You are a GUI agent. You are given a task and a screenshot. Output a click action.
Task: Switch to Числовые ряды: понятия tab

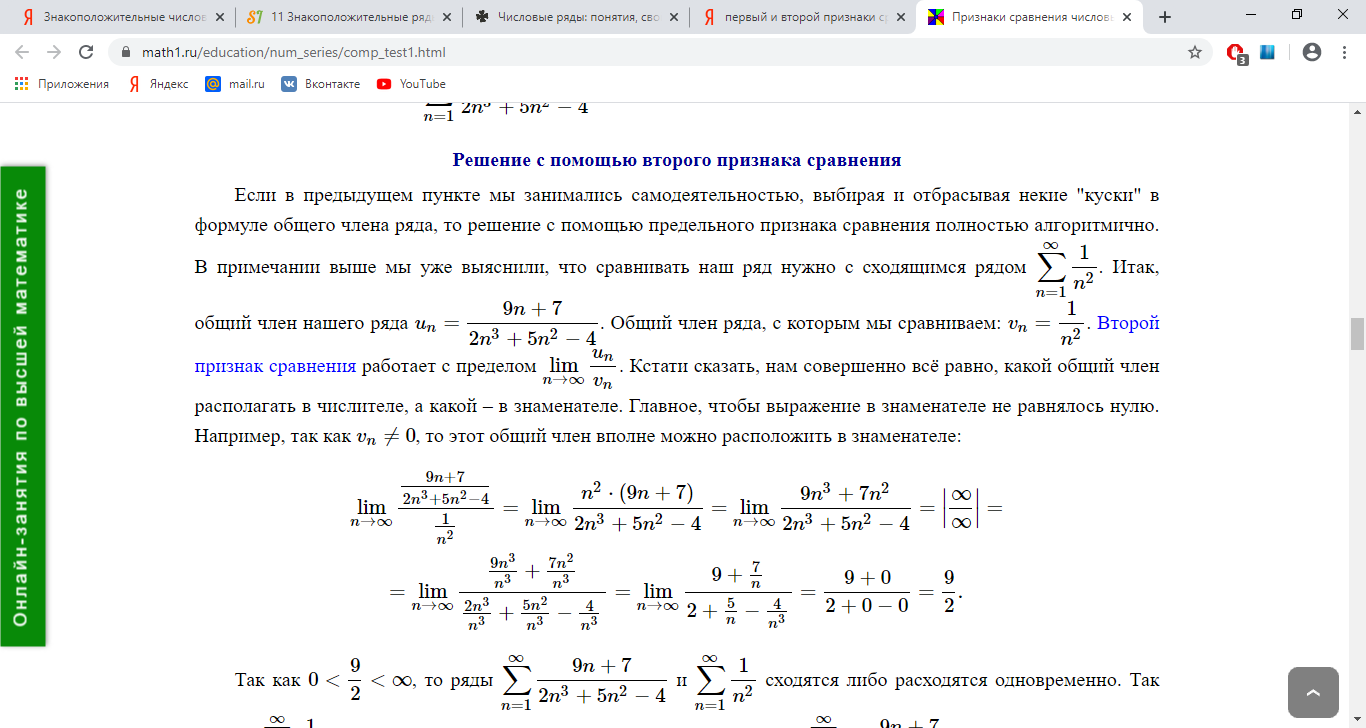point(577,17)
